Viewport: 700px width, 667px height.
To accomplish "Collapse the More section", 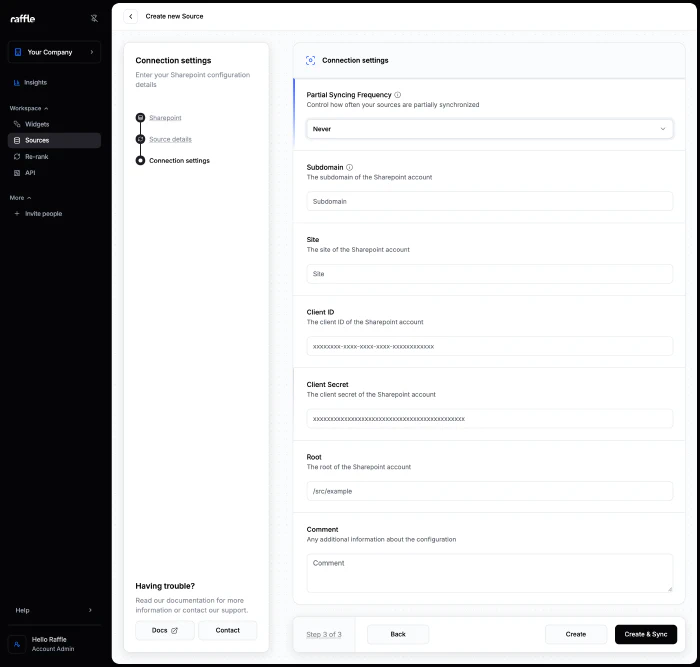I will 20,198.
